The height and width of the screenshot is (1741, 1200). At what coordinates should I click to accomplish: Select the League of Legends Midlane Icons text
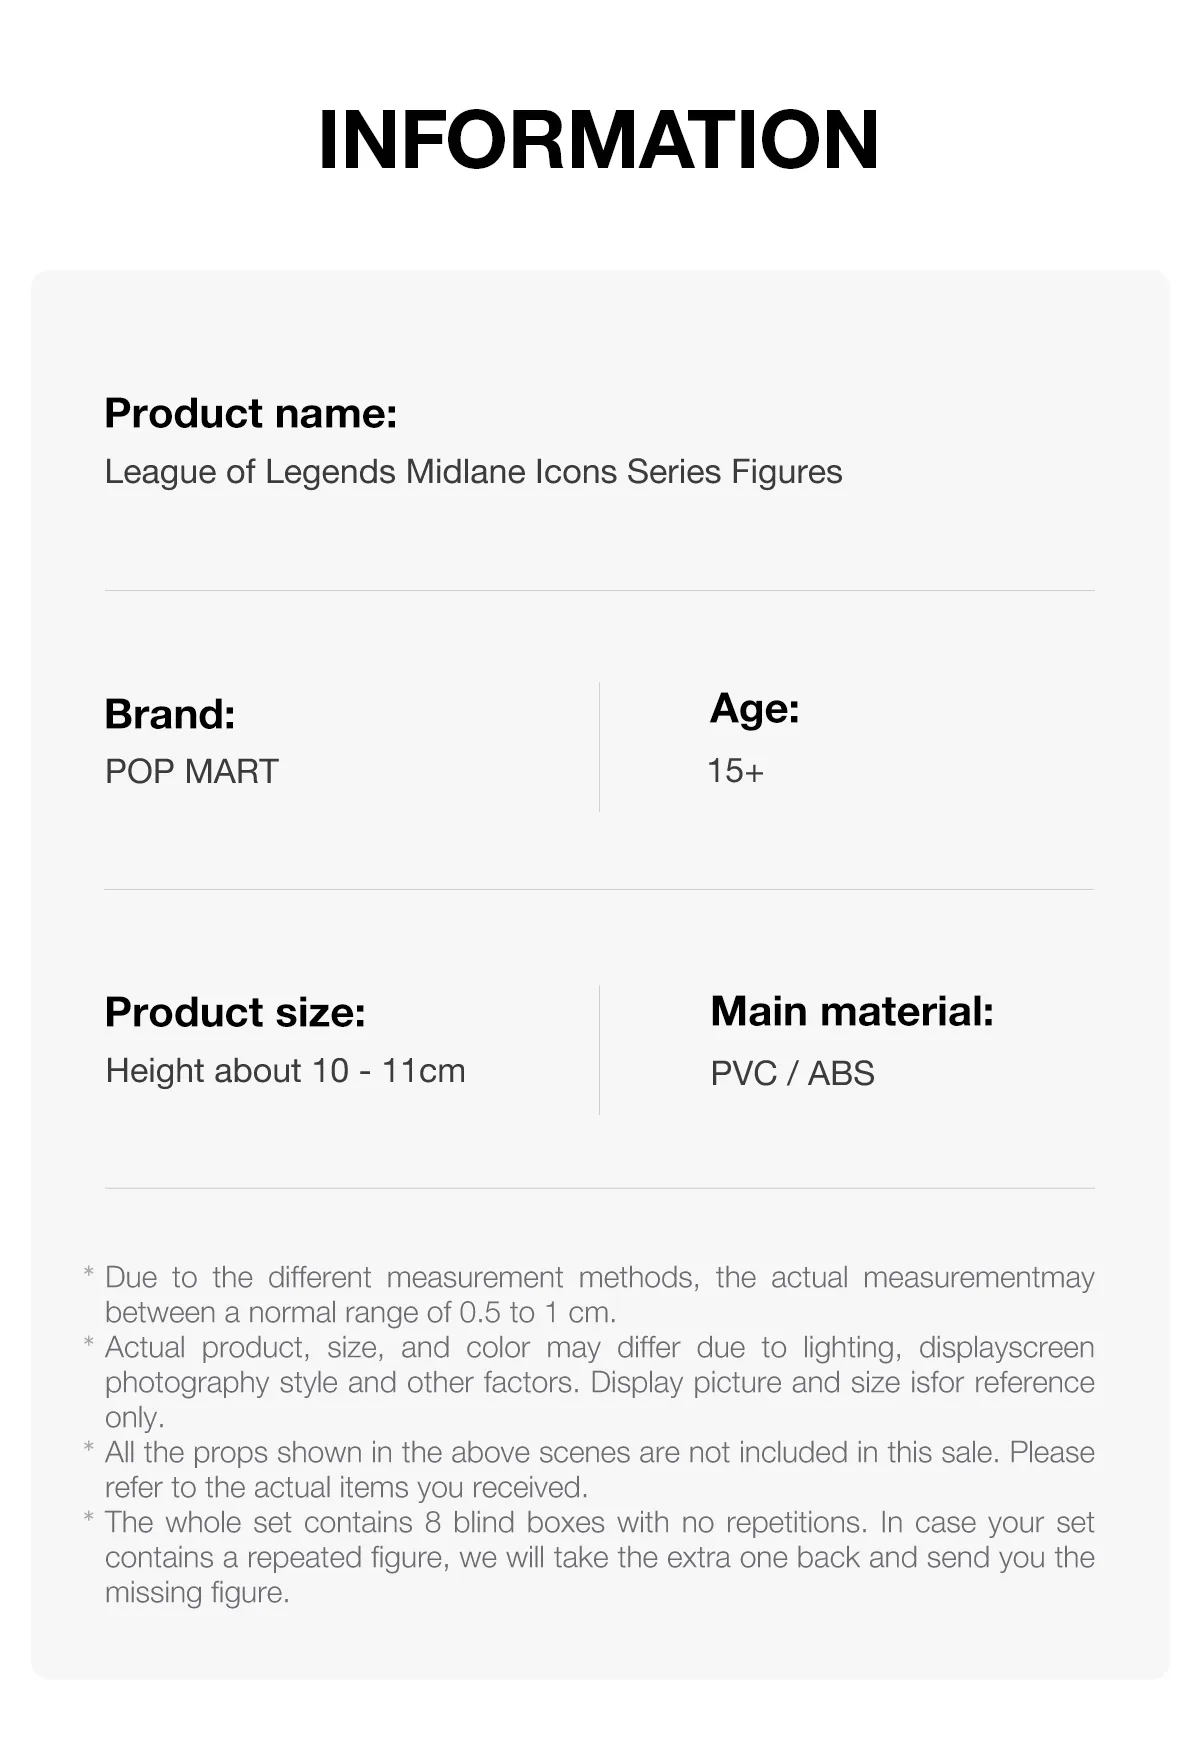pyautogui.click(x=473, y=472)
